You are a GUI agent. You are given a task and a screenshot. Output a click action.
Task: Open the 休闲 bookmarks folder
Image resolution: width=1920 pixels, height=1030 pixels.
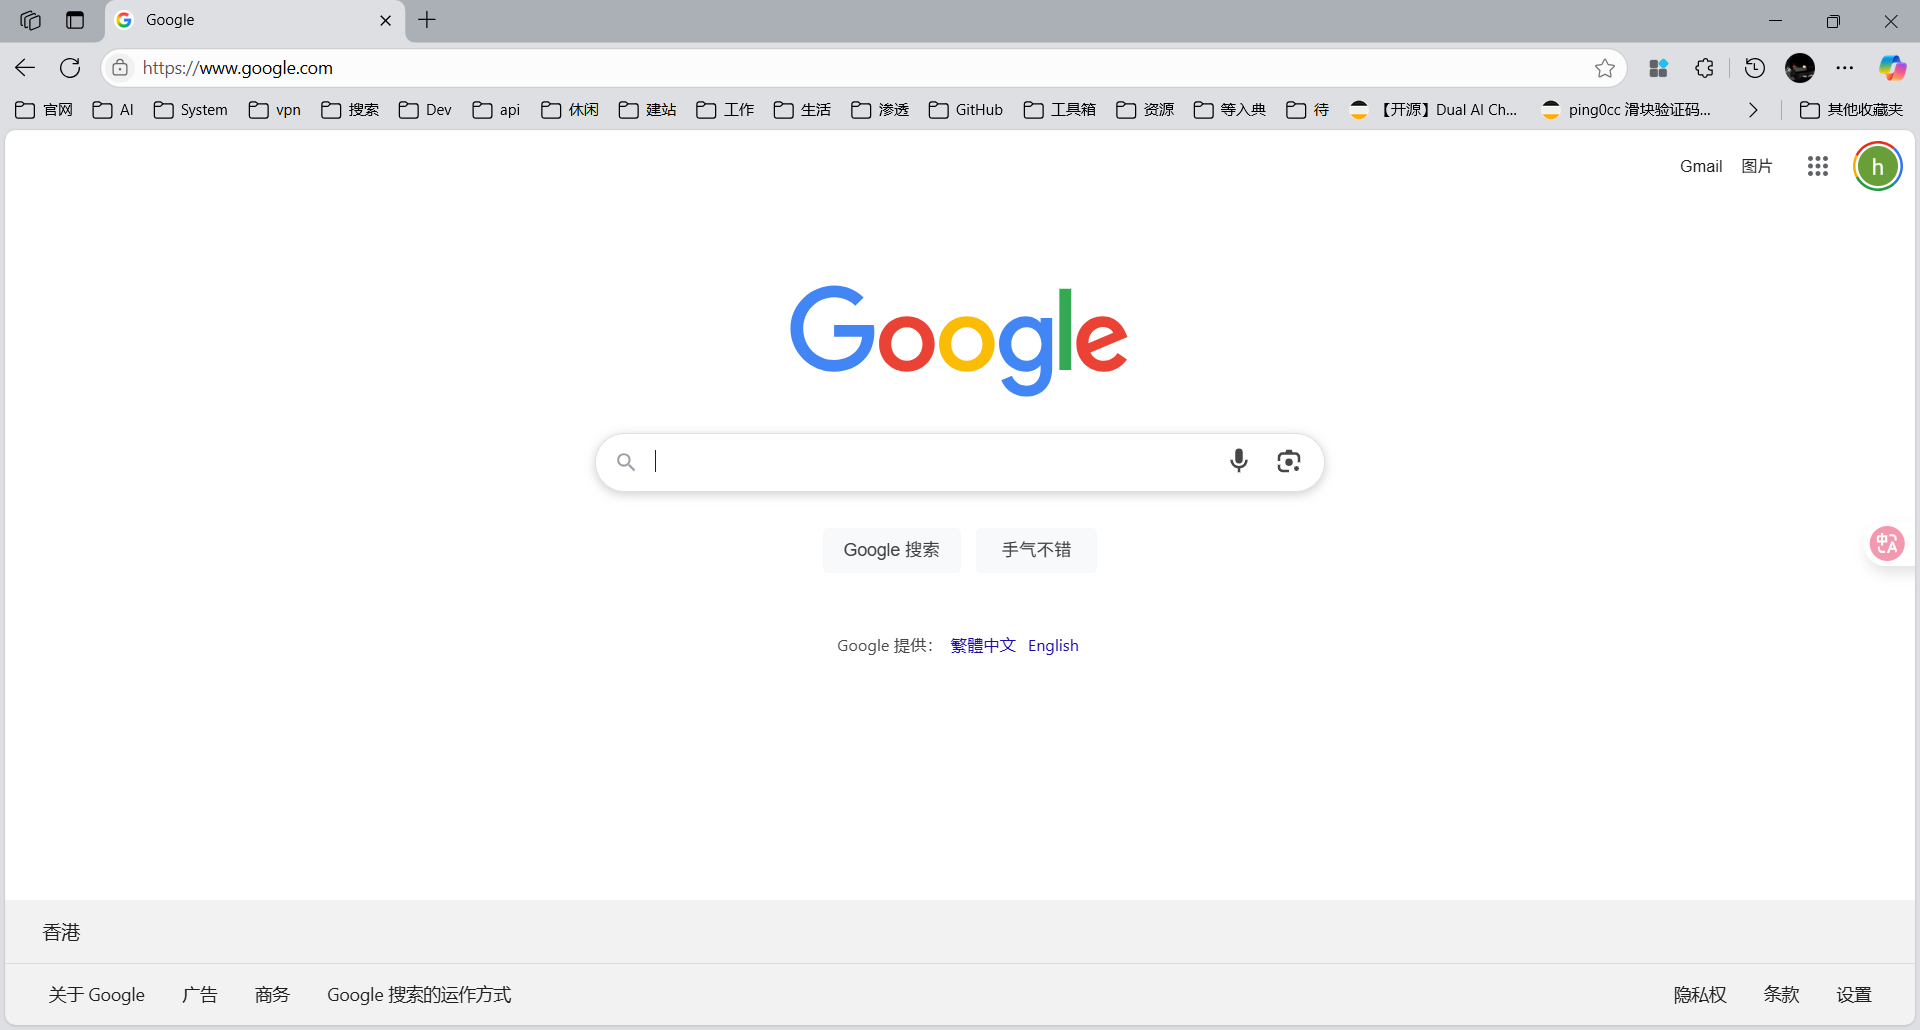click(570, 110)
